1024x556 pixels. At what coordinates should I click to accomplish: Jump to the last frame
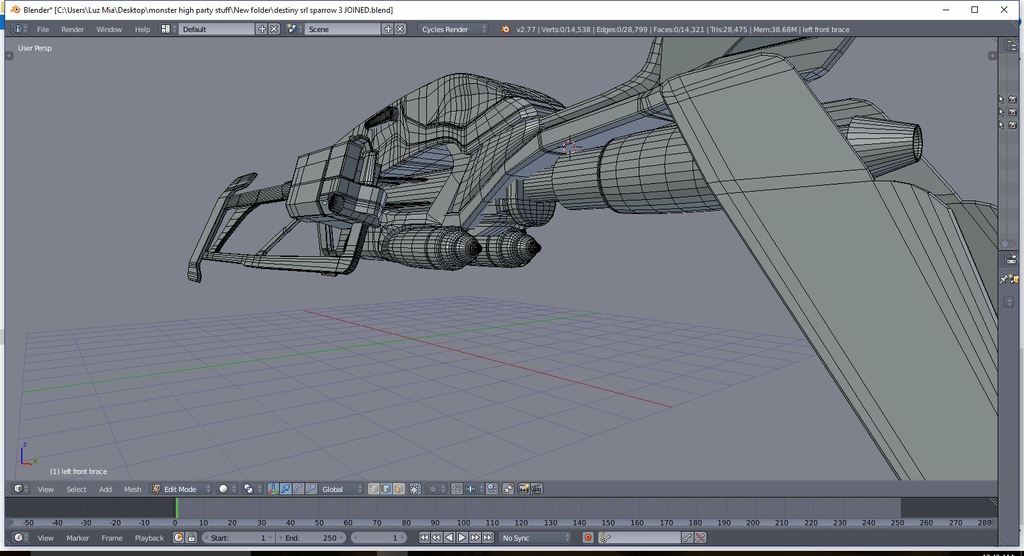(x=488, y=538)
